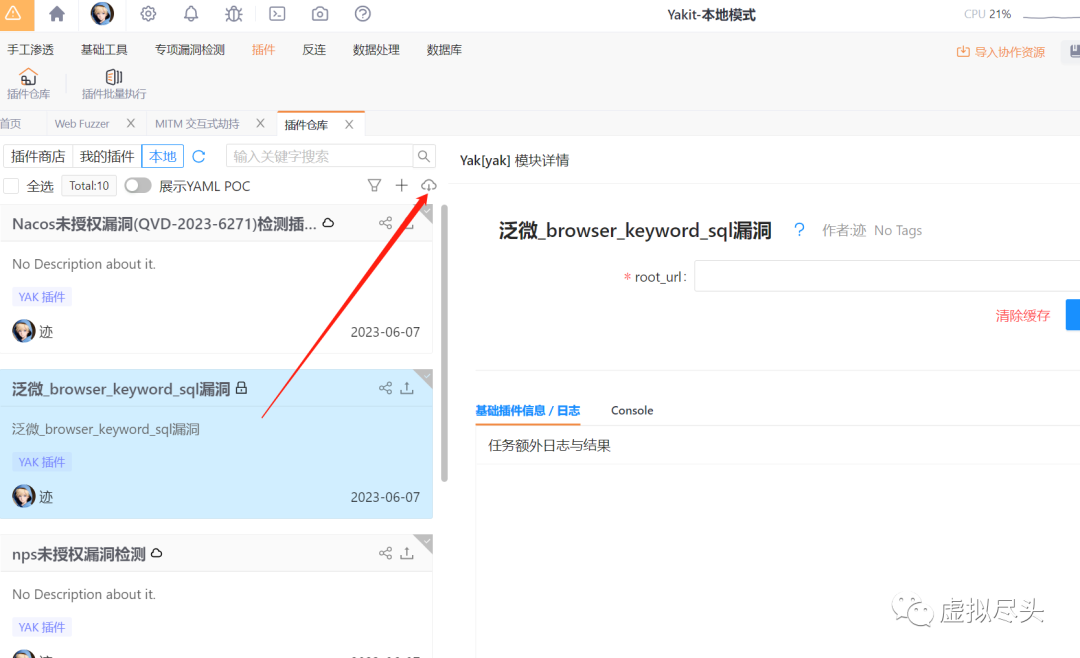This screenshot has width=1080, height=658.
Task: Click YAK 插件 tag on 泛微 card
Action: [x=42, y=462]
